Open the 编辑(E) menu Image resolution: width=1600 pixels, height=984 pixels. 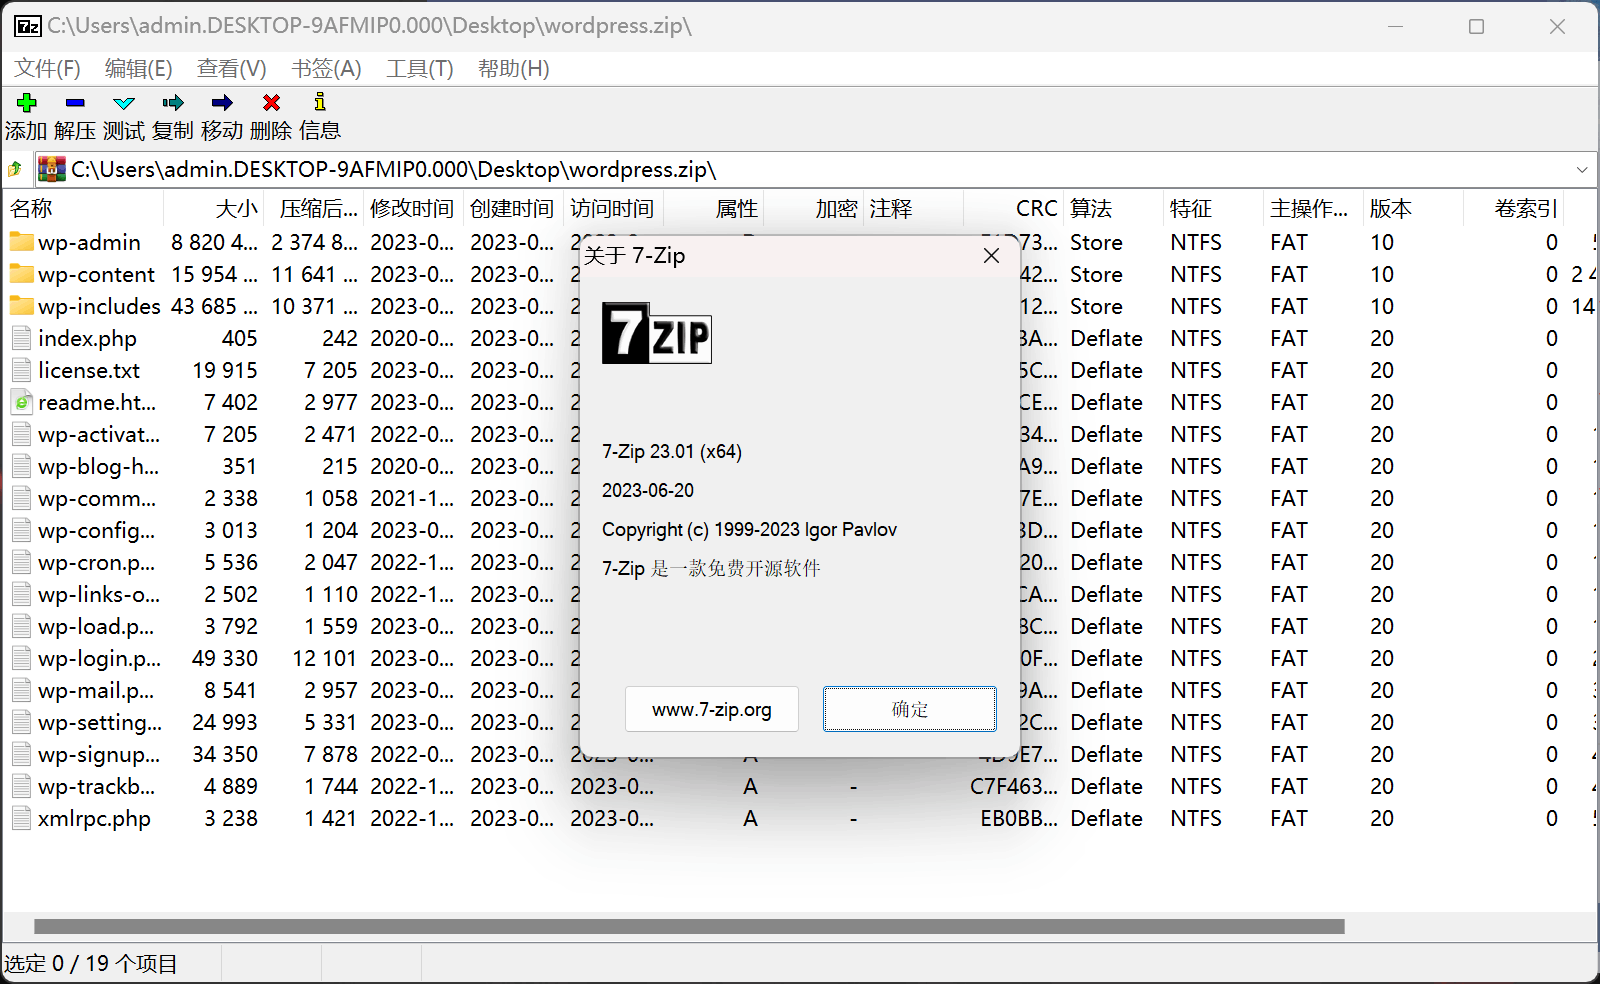[139, 68]
